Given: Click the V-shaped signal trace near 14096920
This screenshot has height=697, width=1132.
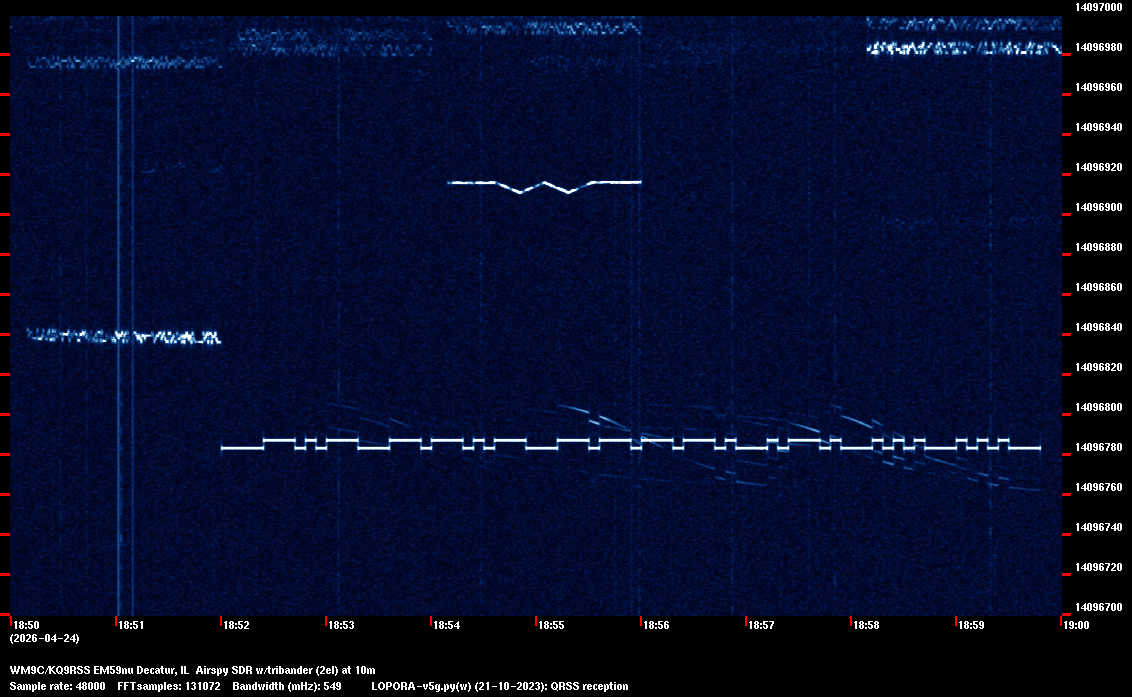Looking at the screenshot, I should [x=544, y=184].
